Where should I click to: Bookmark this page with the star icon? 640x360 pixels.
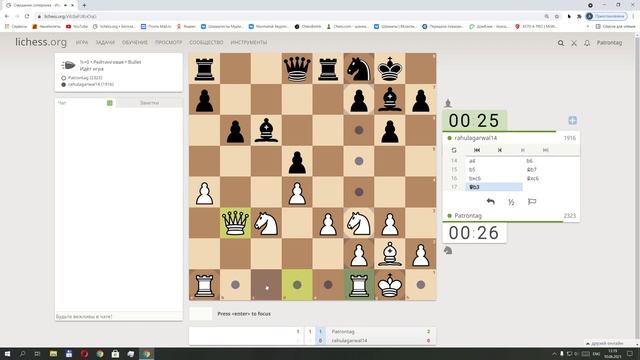pyautogui.click(x=557, y=16)
